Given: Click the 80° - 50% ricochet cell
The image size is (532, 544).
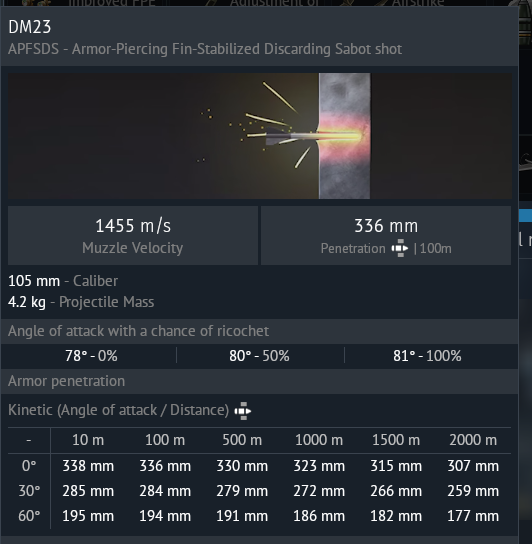Looking at the screenshot, I should 259,356.
